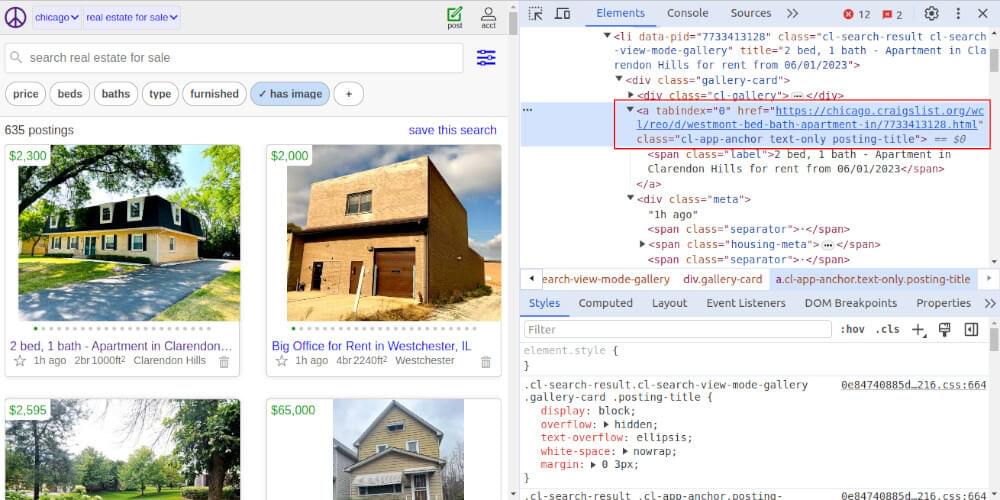Viewport: 1000px width, 500px height.
Task: Open the DOM Breakpoints tab
Action: tap(851, 304)
